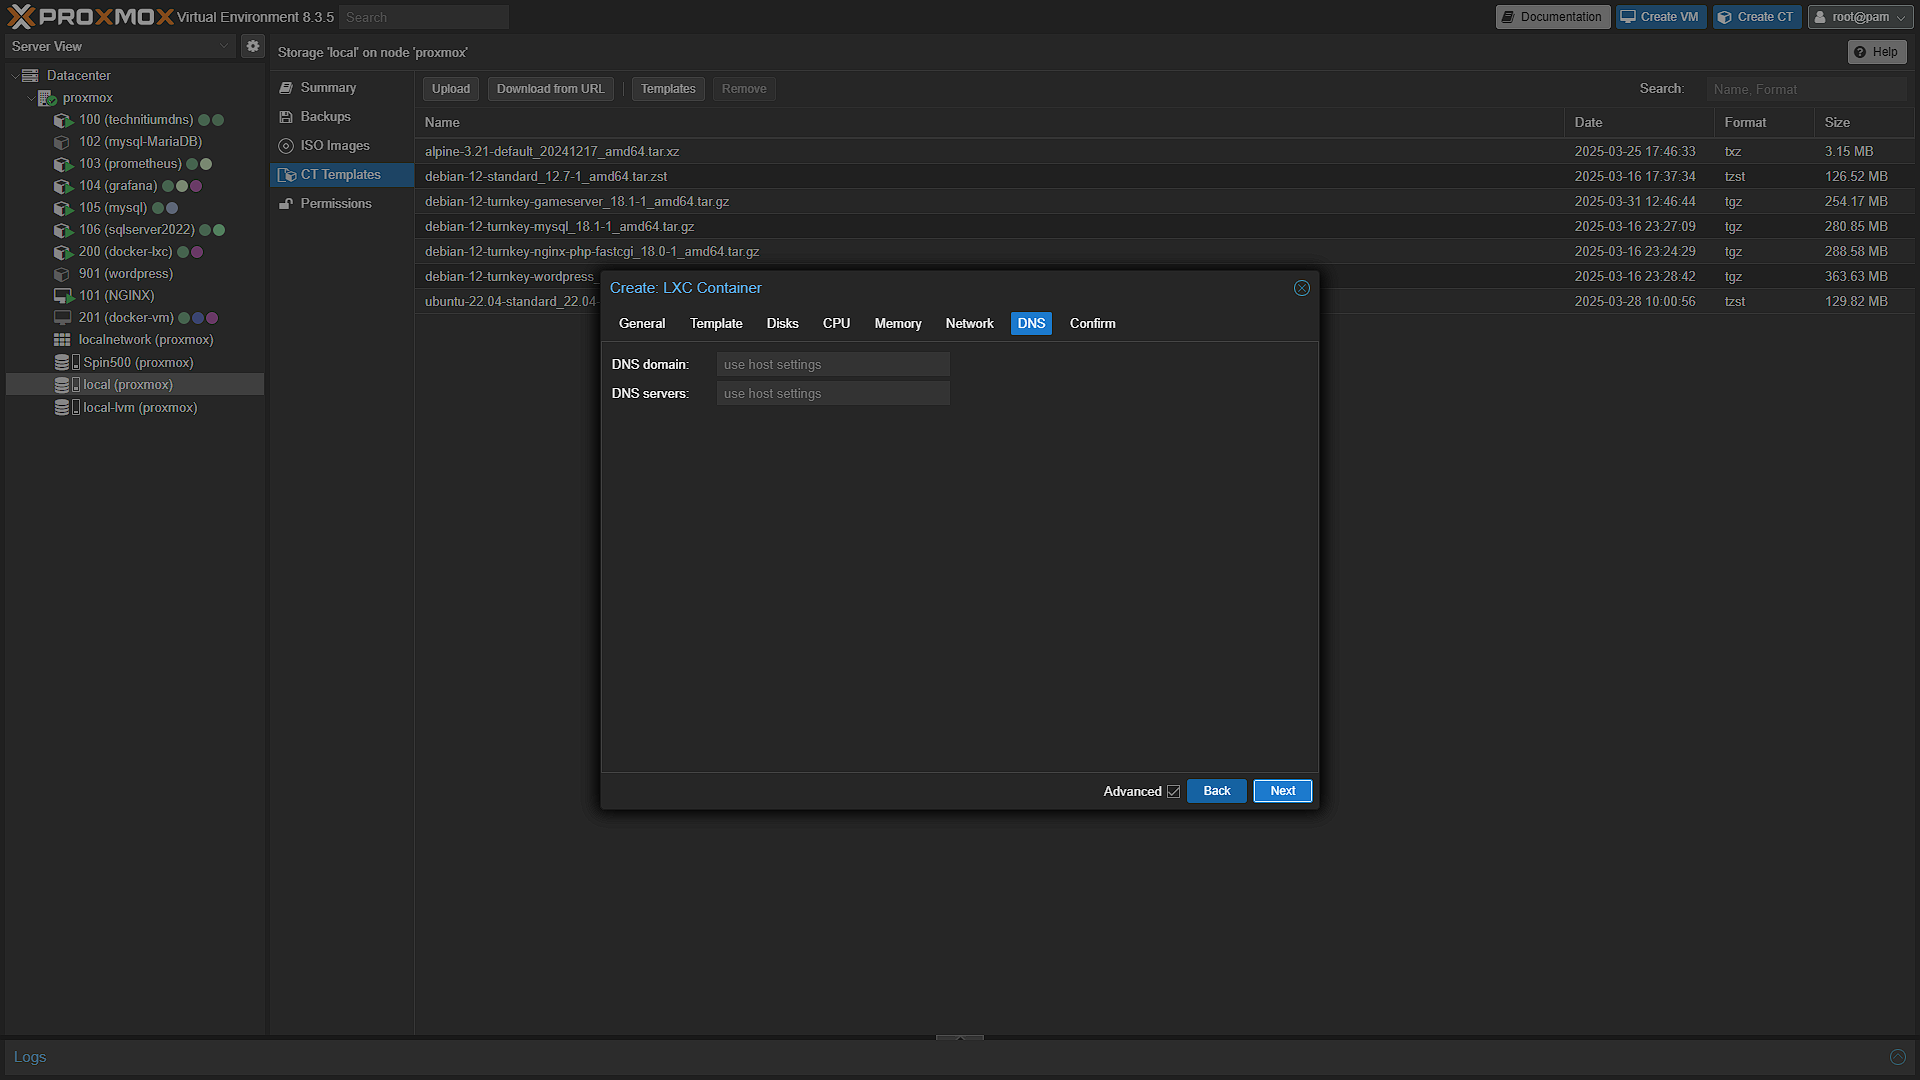Screen dimensions: 1920x1080
Task: Switch to the Confirm tab
Action: click(1092, 323)
